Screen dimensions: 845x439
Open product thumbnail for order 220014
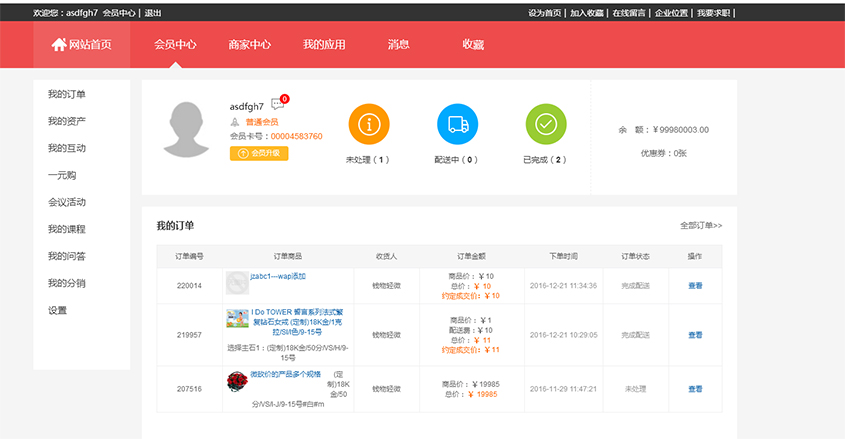[237, 283]
